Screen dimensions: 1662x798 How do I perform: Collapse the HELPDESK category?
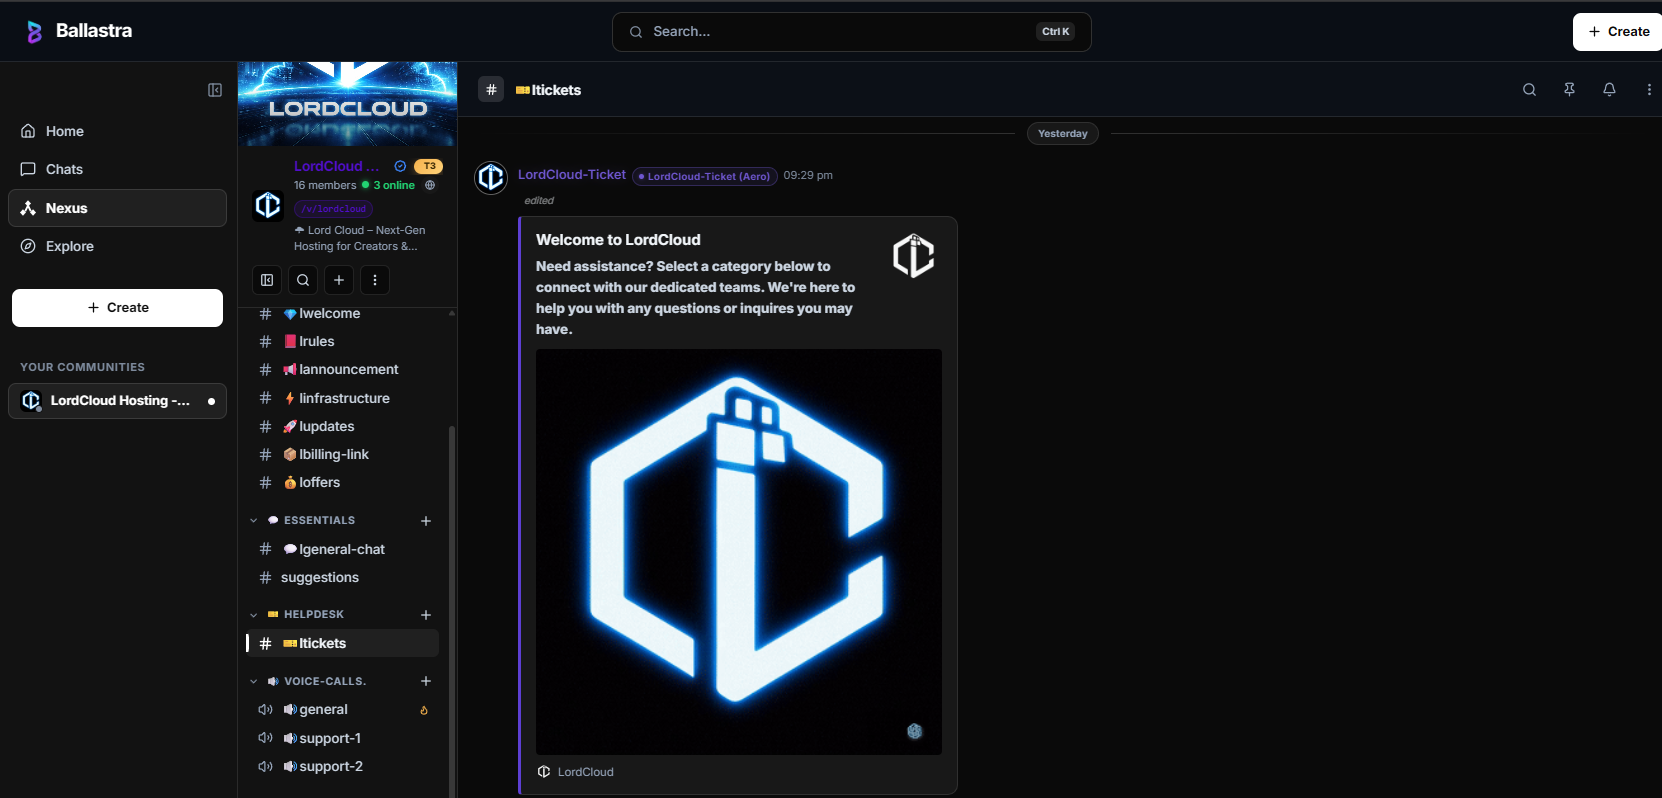pos(254,615)
